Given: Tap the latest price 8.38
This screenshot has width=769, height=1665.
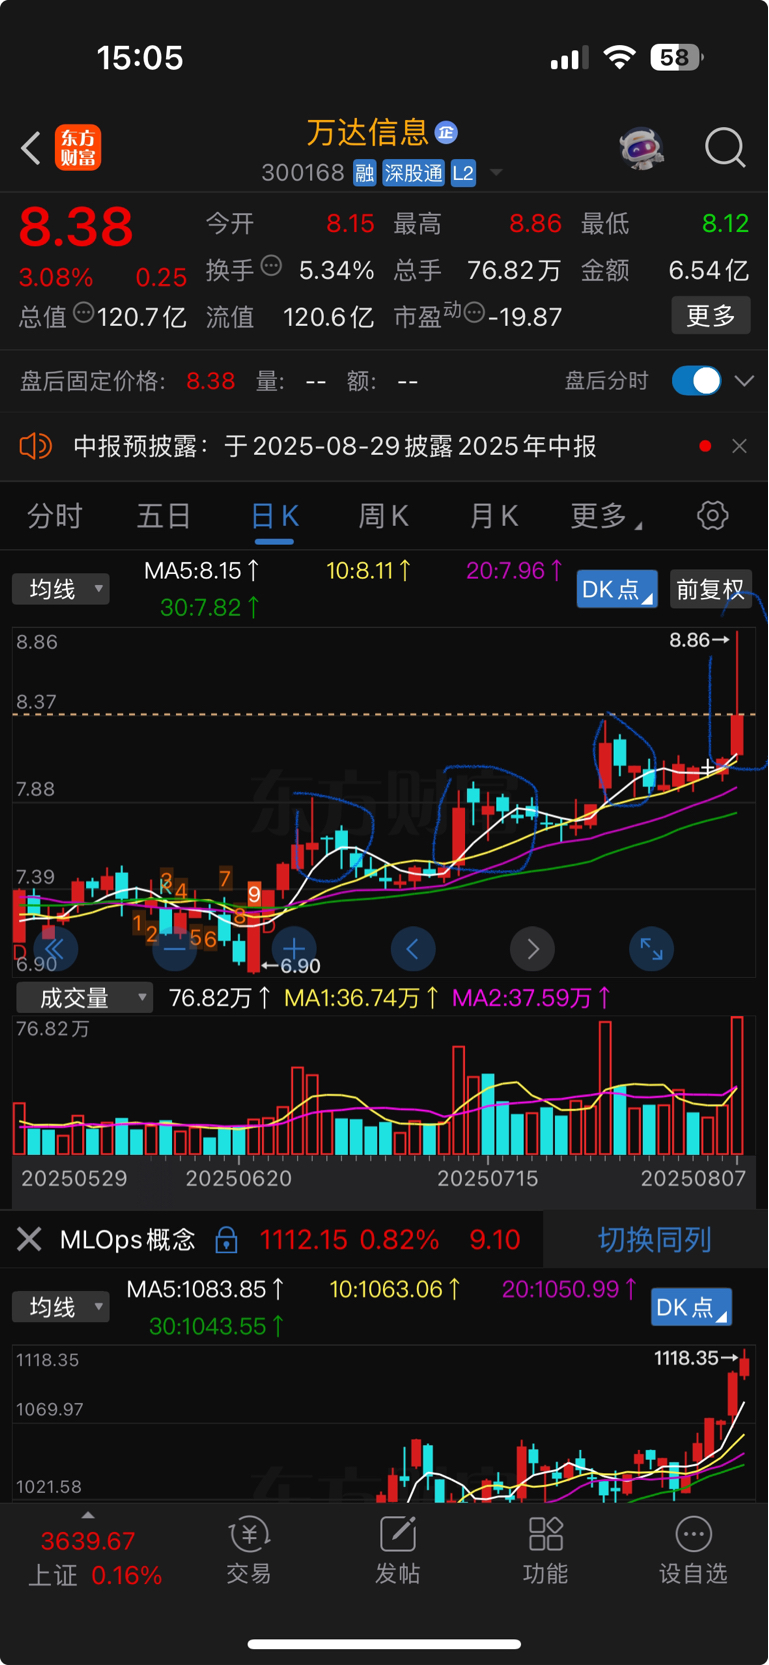Looking at the screenshot, I should [76, 227].
